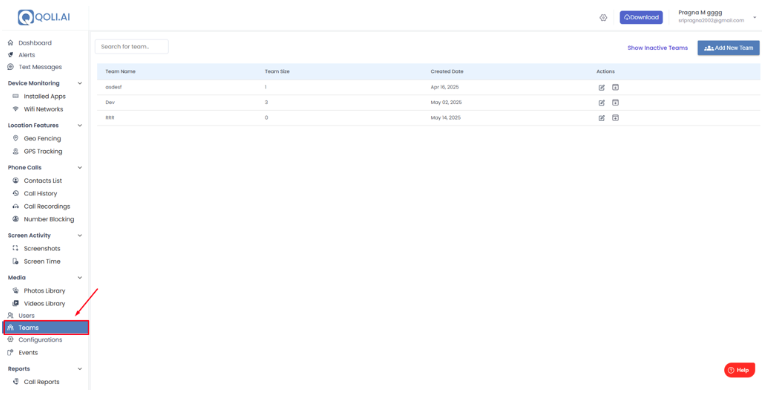Open Call History page
The image size is (765, 393).
(x=40, y=194)
